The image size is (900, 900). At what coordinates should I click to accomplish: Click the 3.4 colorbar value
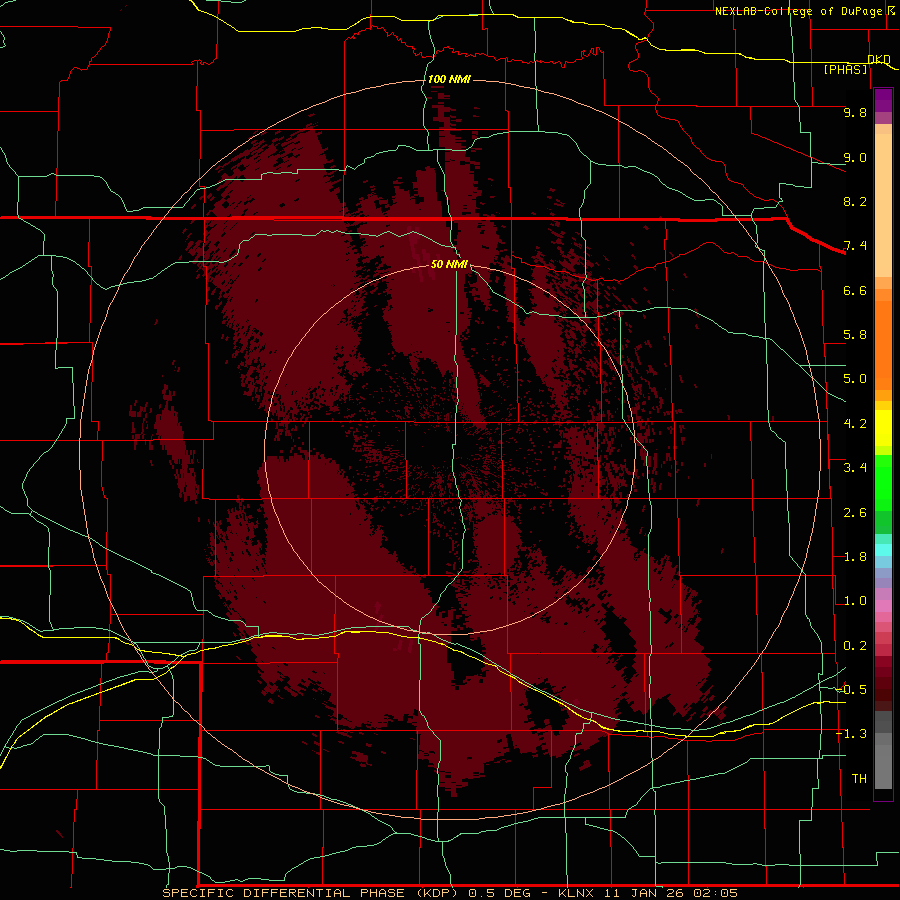855,468
